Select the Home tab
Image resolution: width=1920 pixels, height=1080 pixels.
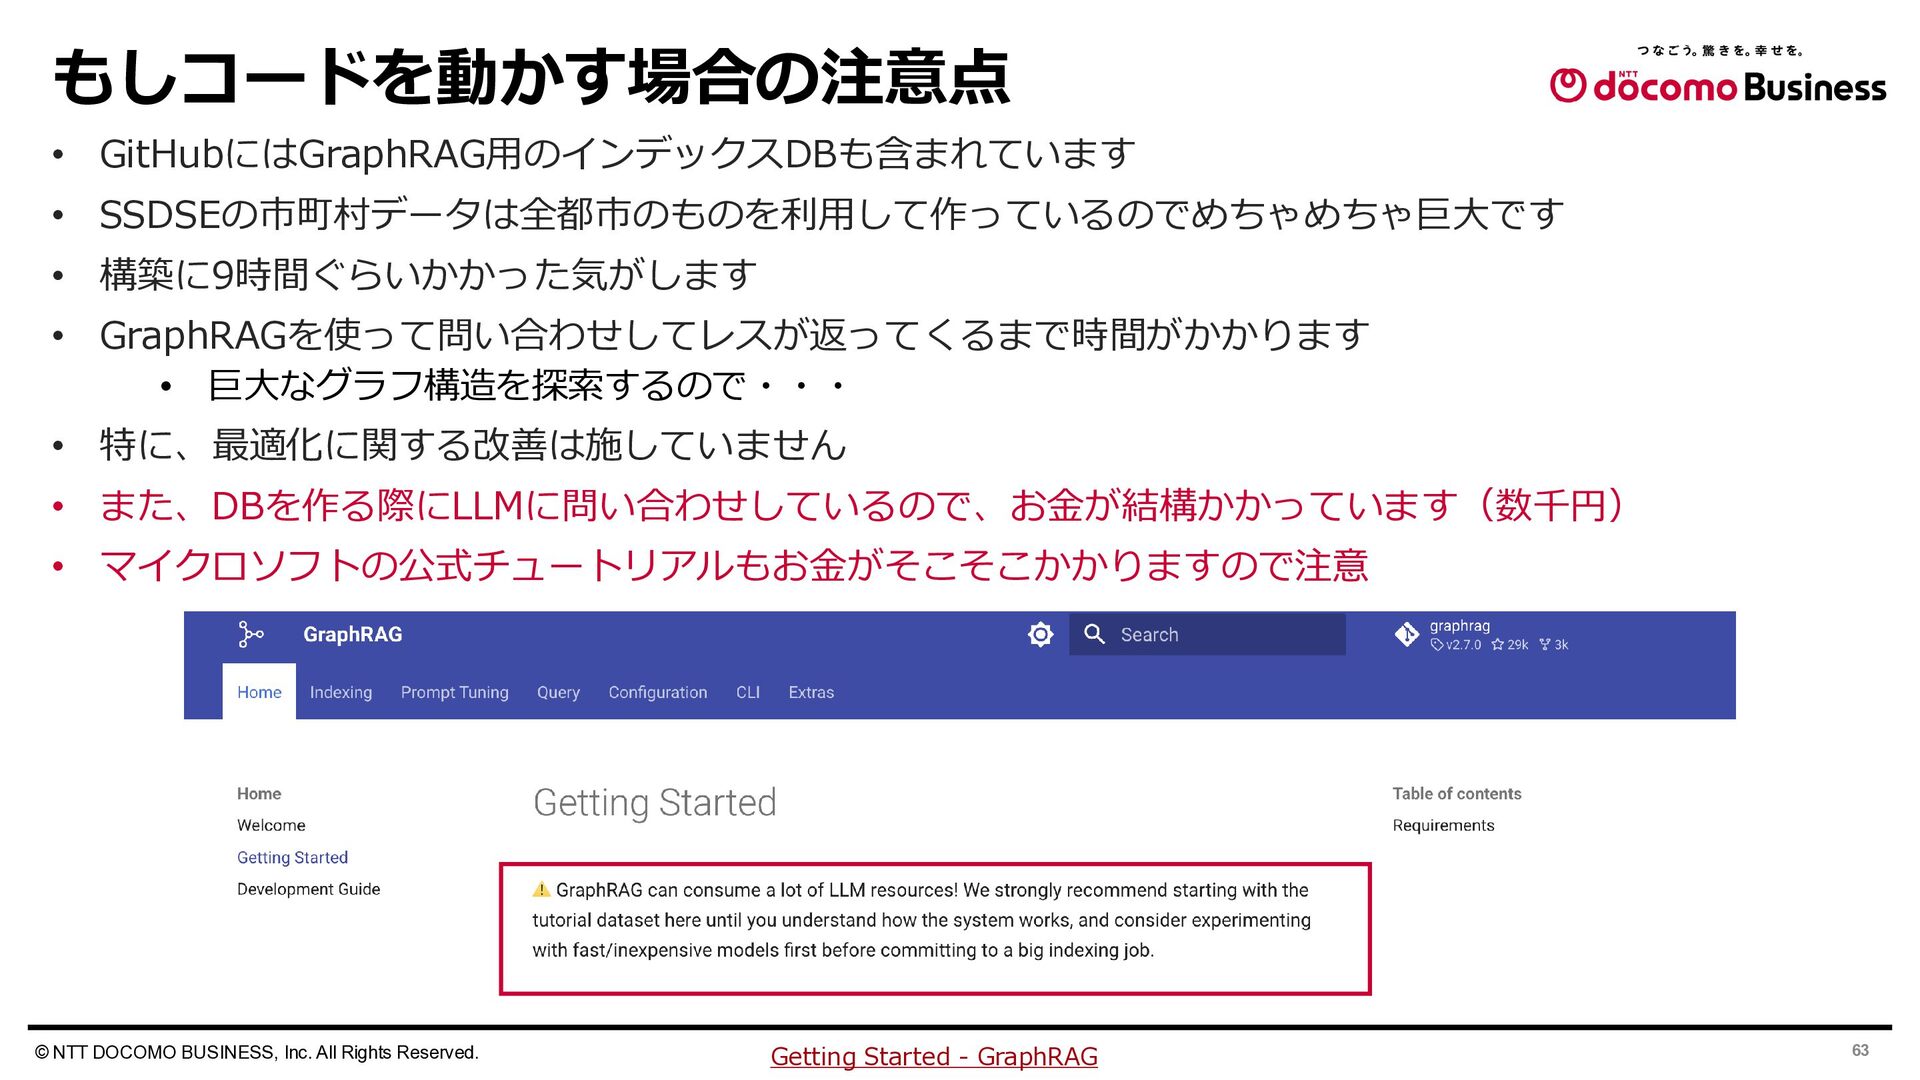tap(259, 692)
